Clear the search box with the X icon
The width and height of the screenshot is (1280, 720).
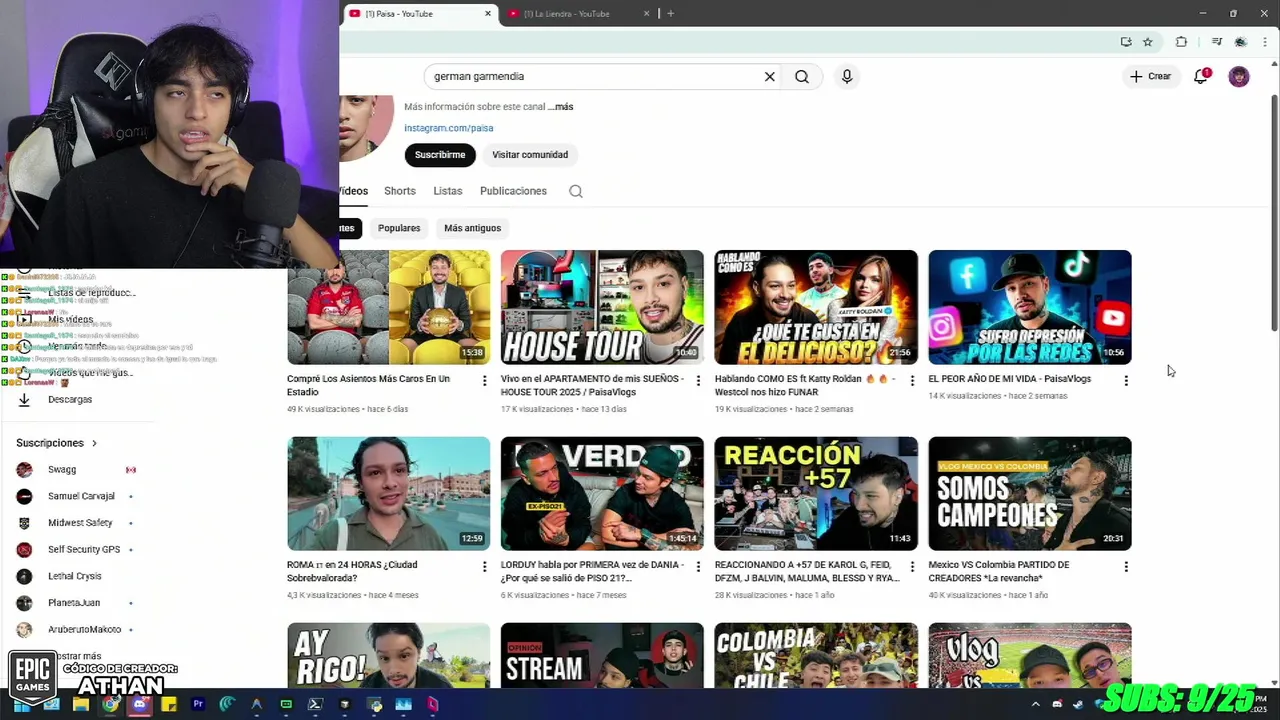pyautogui.click(x=770, y=77)
